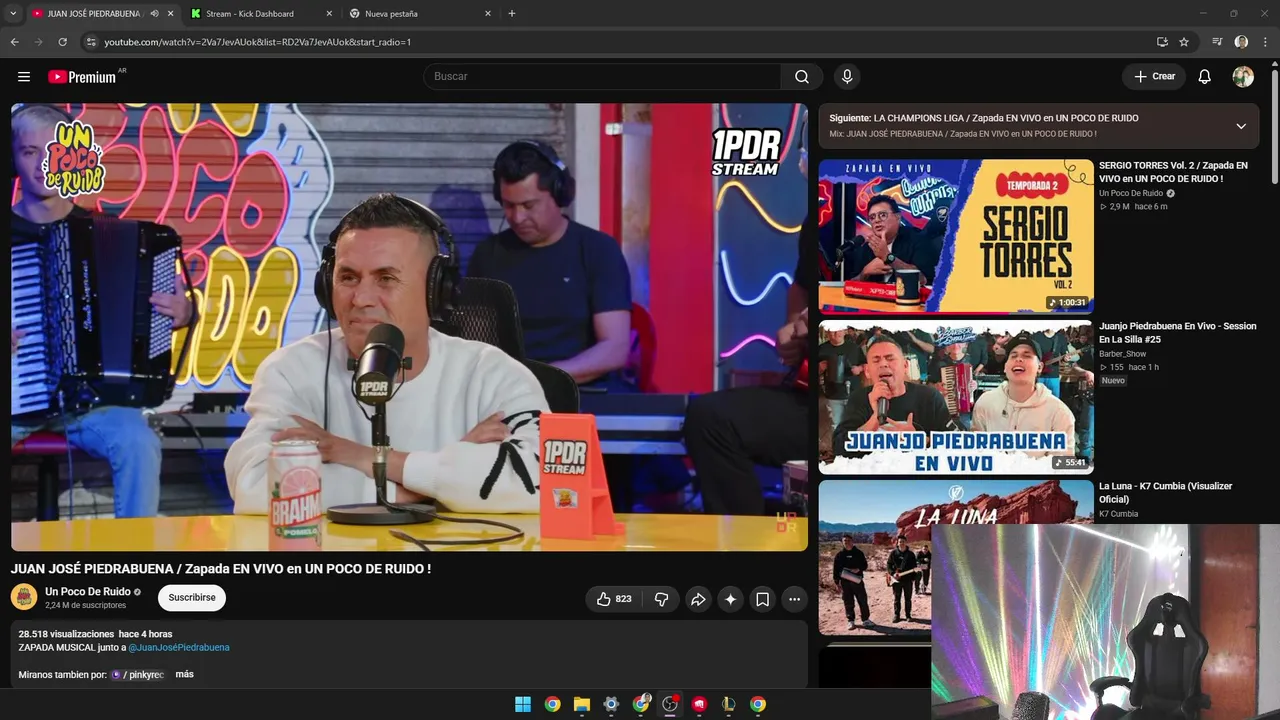Open the red Riot Client taskbar icon
1280x720 pixels.
pos(700,704)
